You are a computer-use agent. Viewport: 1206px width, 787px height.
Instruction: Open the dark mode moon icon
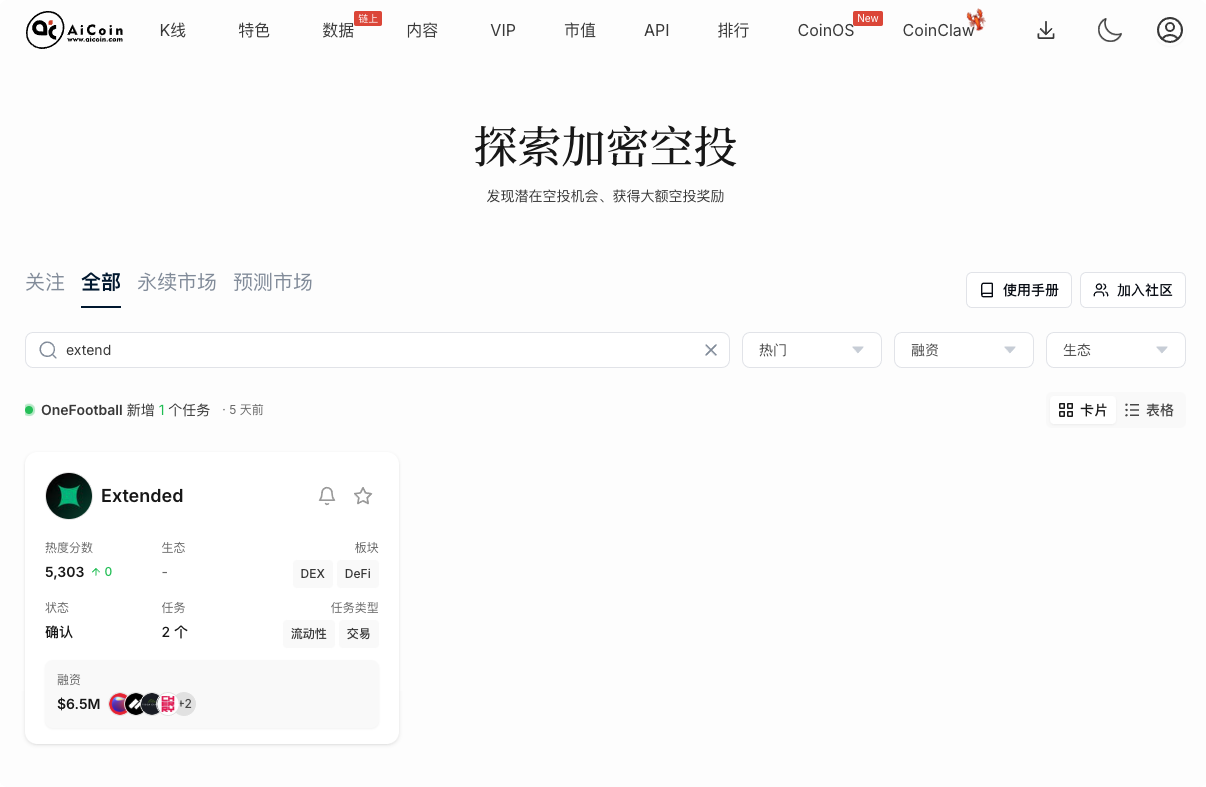coord(1110,30)
